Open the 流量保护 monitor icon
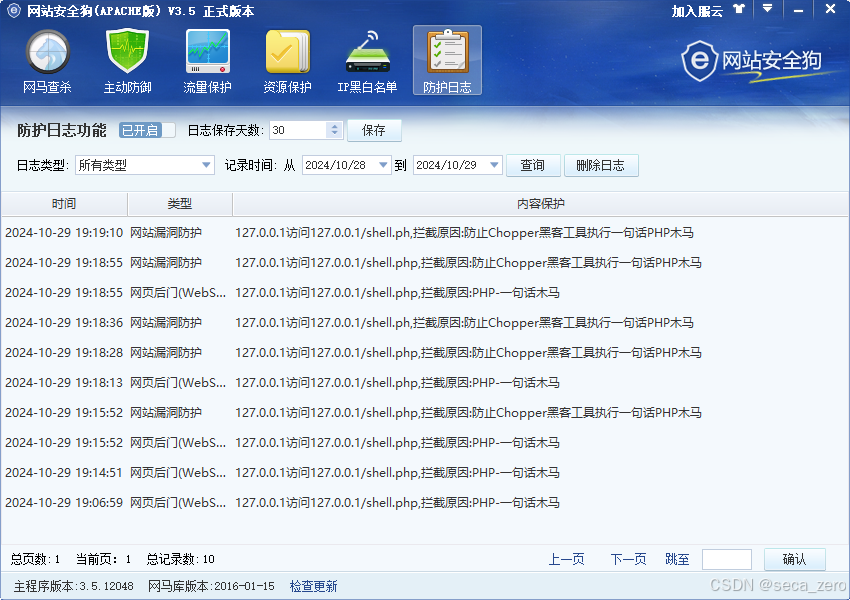The width and height of the screenshot is (850, 600). (x=208, y=61)
